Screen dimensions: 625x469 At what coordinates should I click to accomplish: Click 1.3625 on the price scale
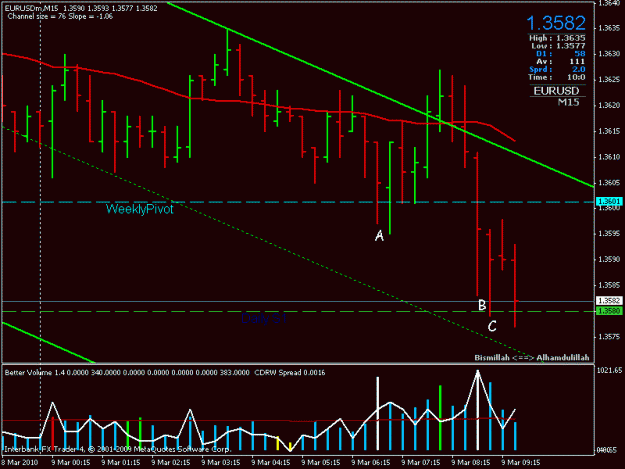click(x=609, y=80)
